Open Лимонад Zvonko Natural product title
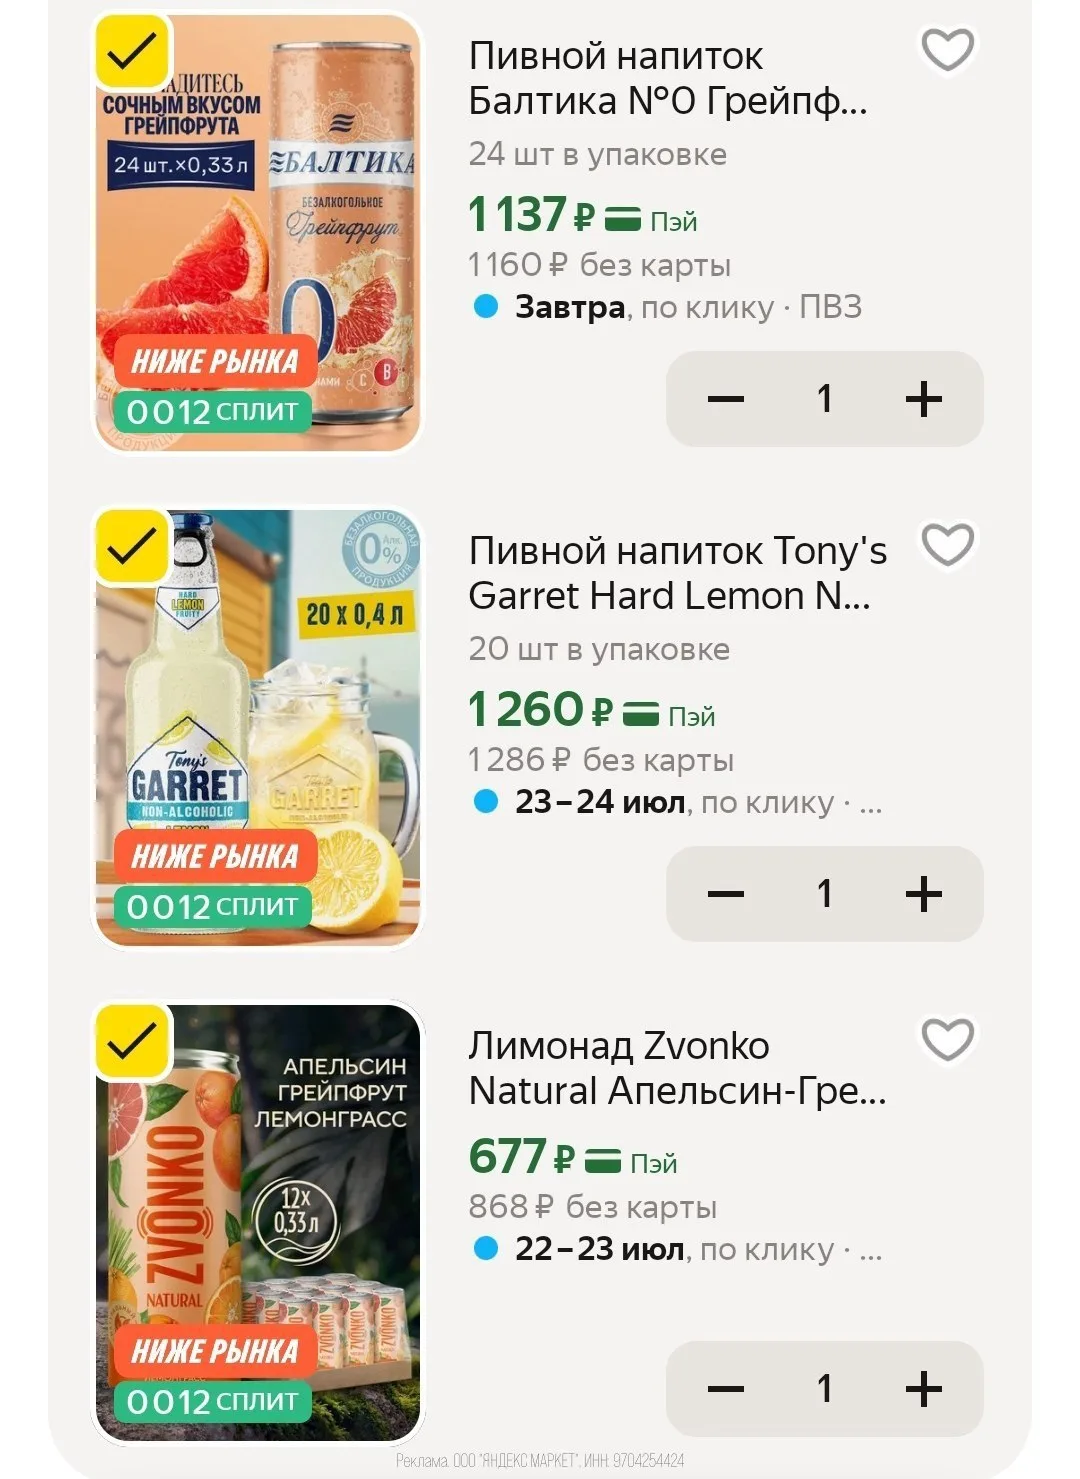 tap(677, 1068)
